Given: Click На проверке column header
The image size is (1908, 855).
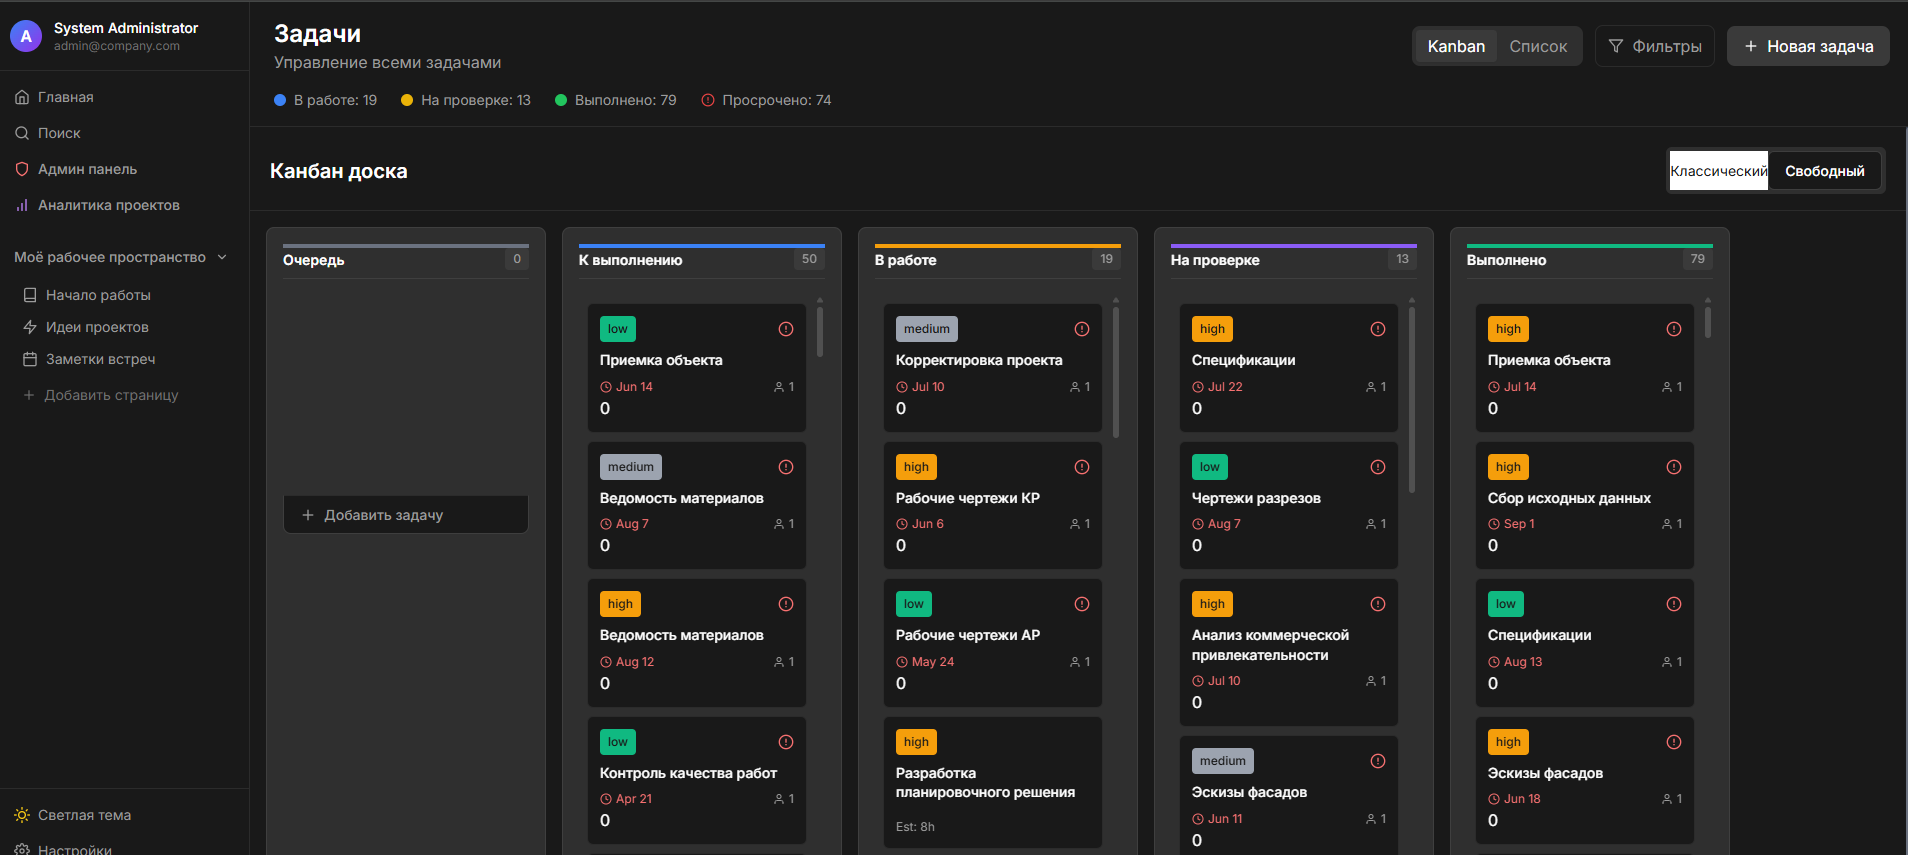Looking at the screenshot, I should [x=1215, y=260].
